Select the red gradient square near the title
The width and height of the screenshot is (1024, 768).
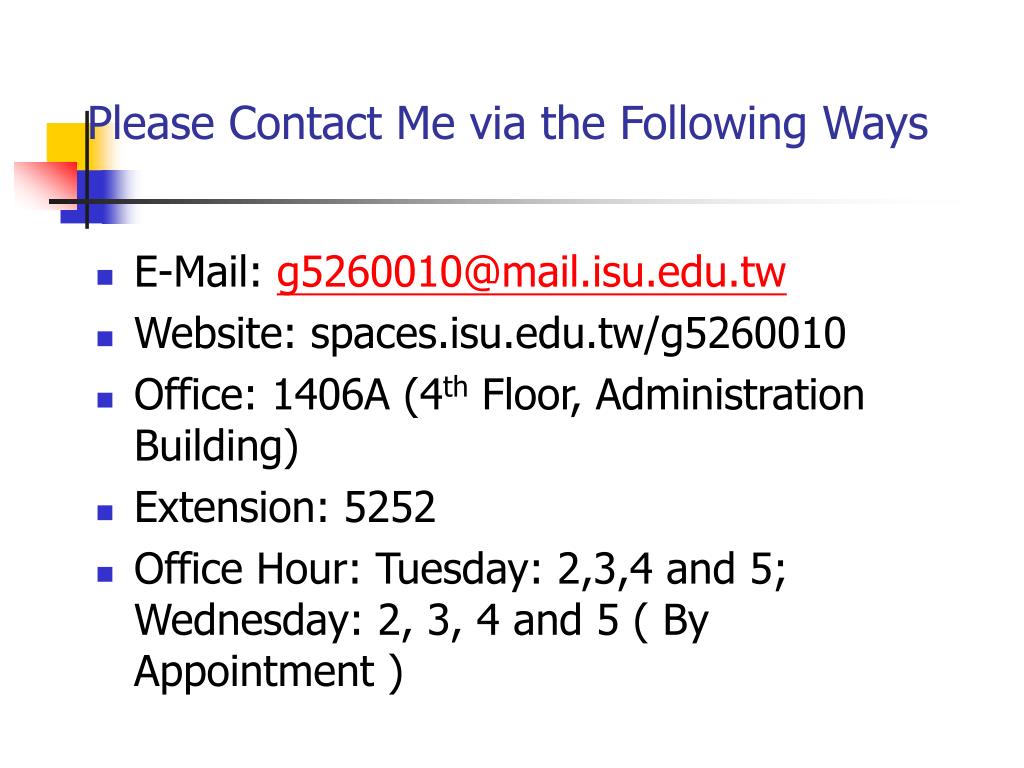[44, 182]
